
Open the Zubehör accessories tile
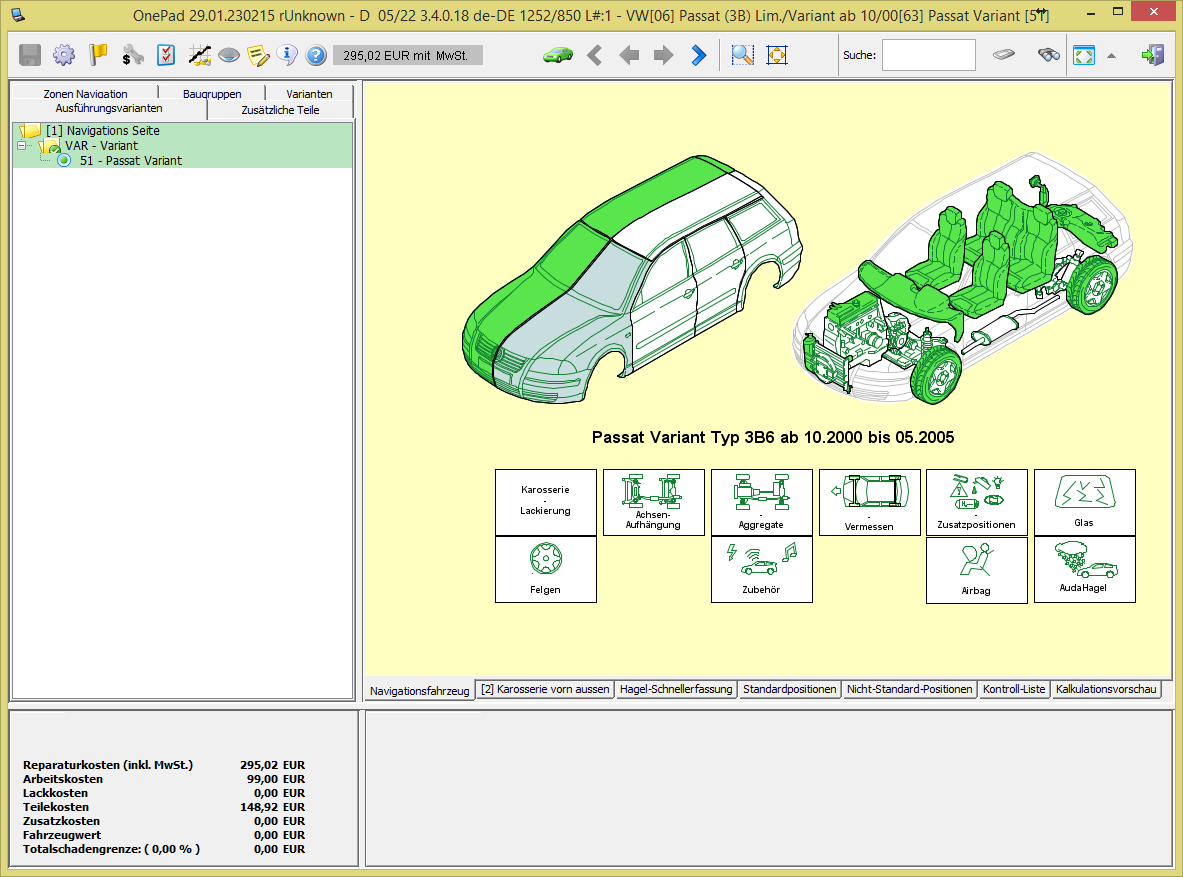[761, 569]
